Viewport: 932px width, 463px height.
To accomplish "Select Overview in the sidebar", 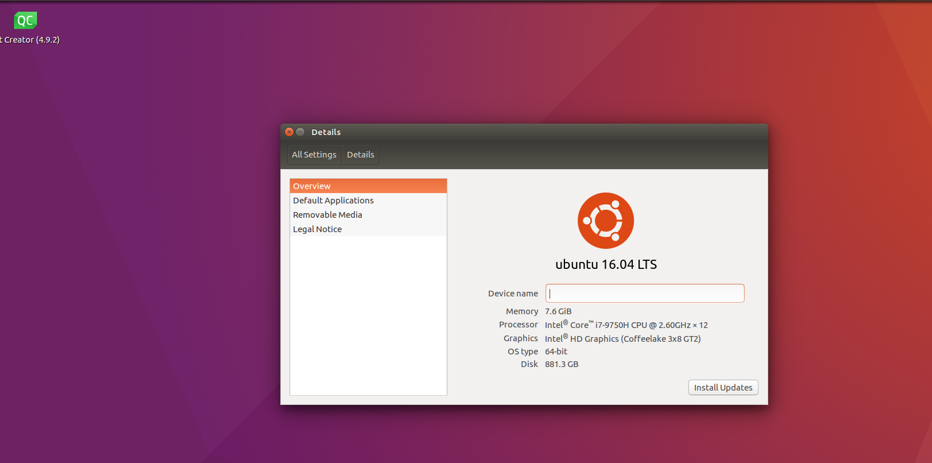I will click(x=368, y=186).
